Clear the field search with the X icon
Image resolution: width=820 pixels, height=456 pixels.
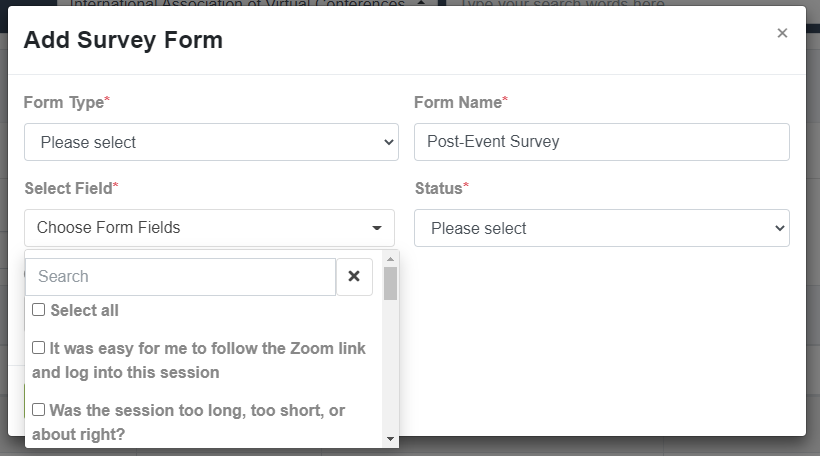click(x=354, y=277)
